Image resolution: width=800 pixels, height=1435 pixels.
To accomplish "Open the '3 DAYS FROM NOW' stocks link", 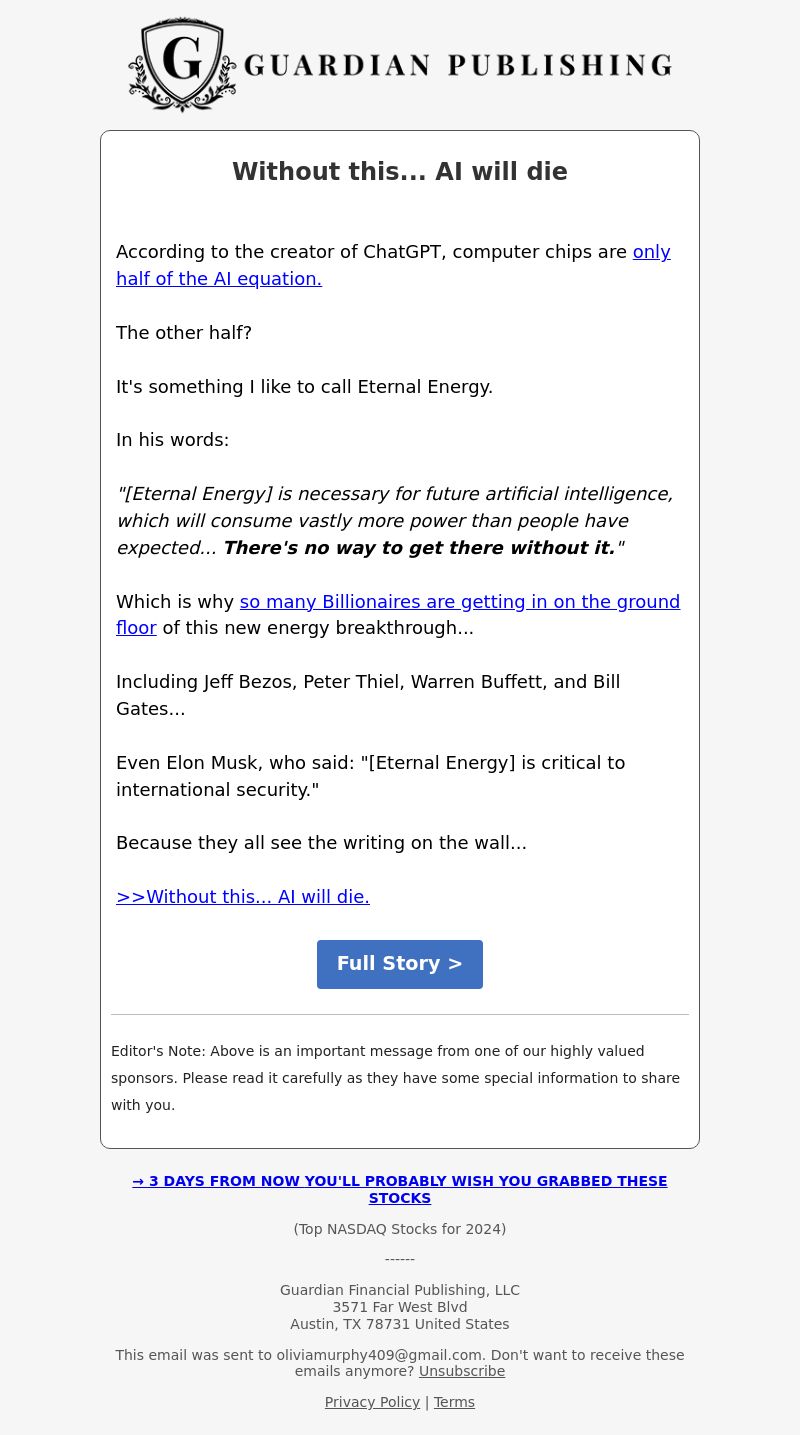I will point(400,1189).
